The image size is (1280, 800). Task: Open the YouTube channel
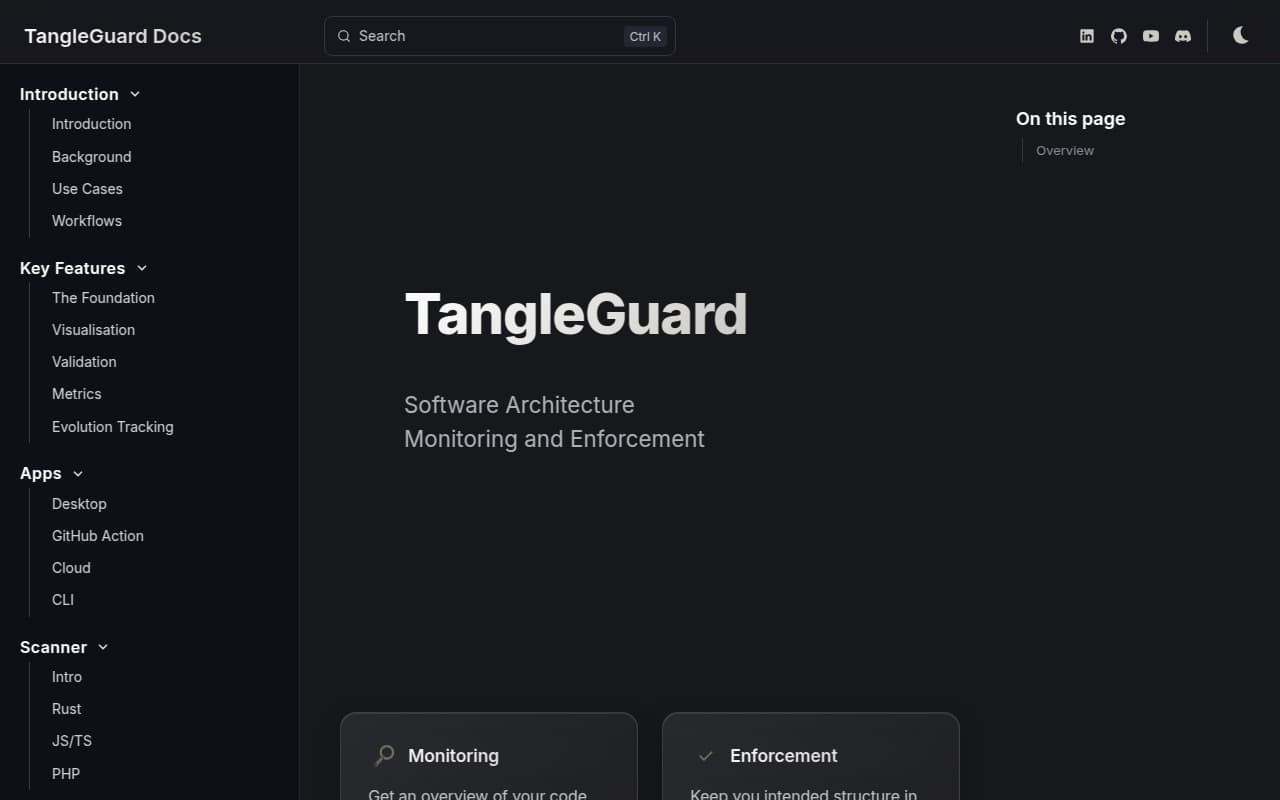(1150, 36)
